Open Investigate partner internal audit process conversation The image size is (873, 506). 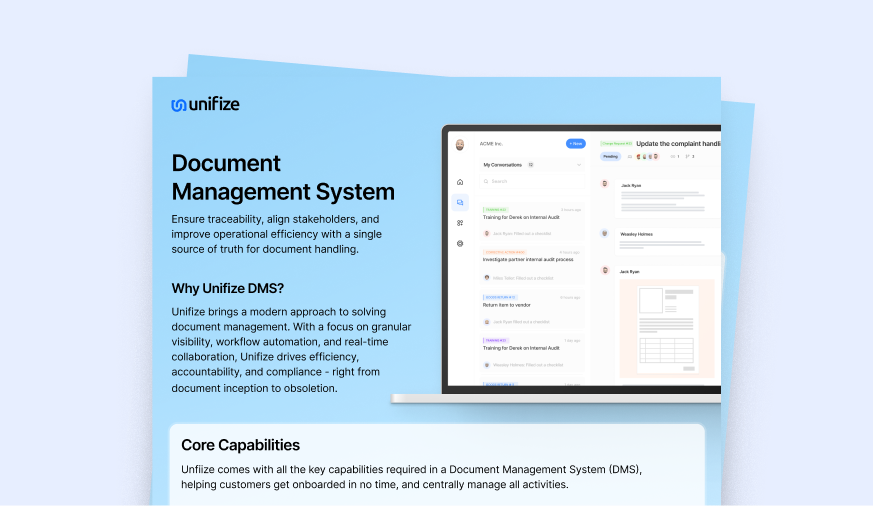(x=532, y=265)
